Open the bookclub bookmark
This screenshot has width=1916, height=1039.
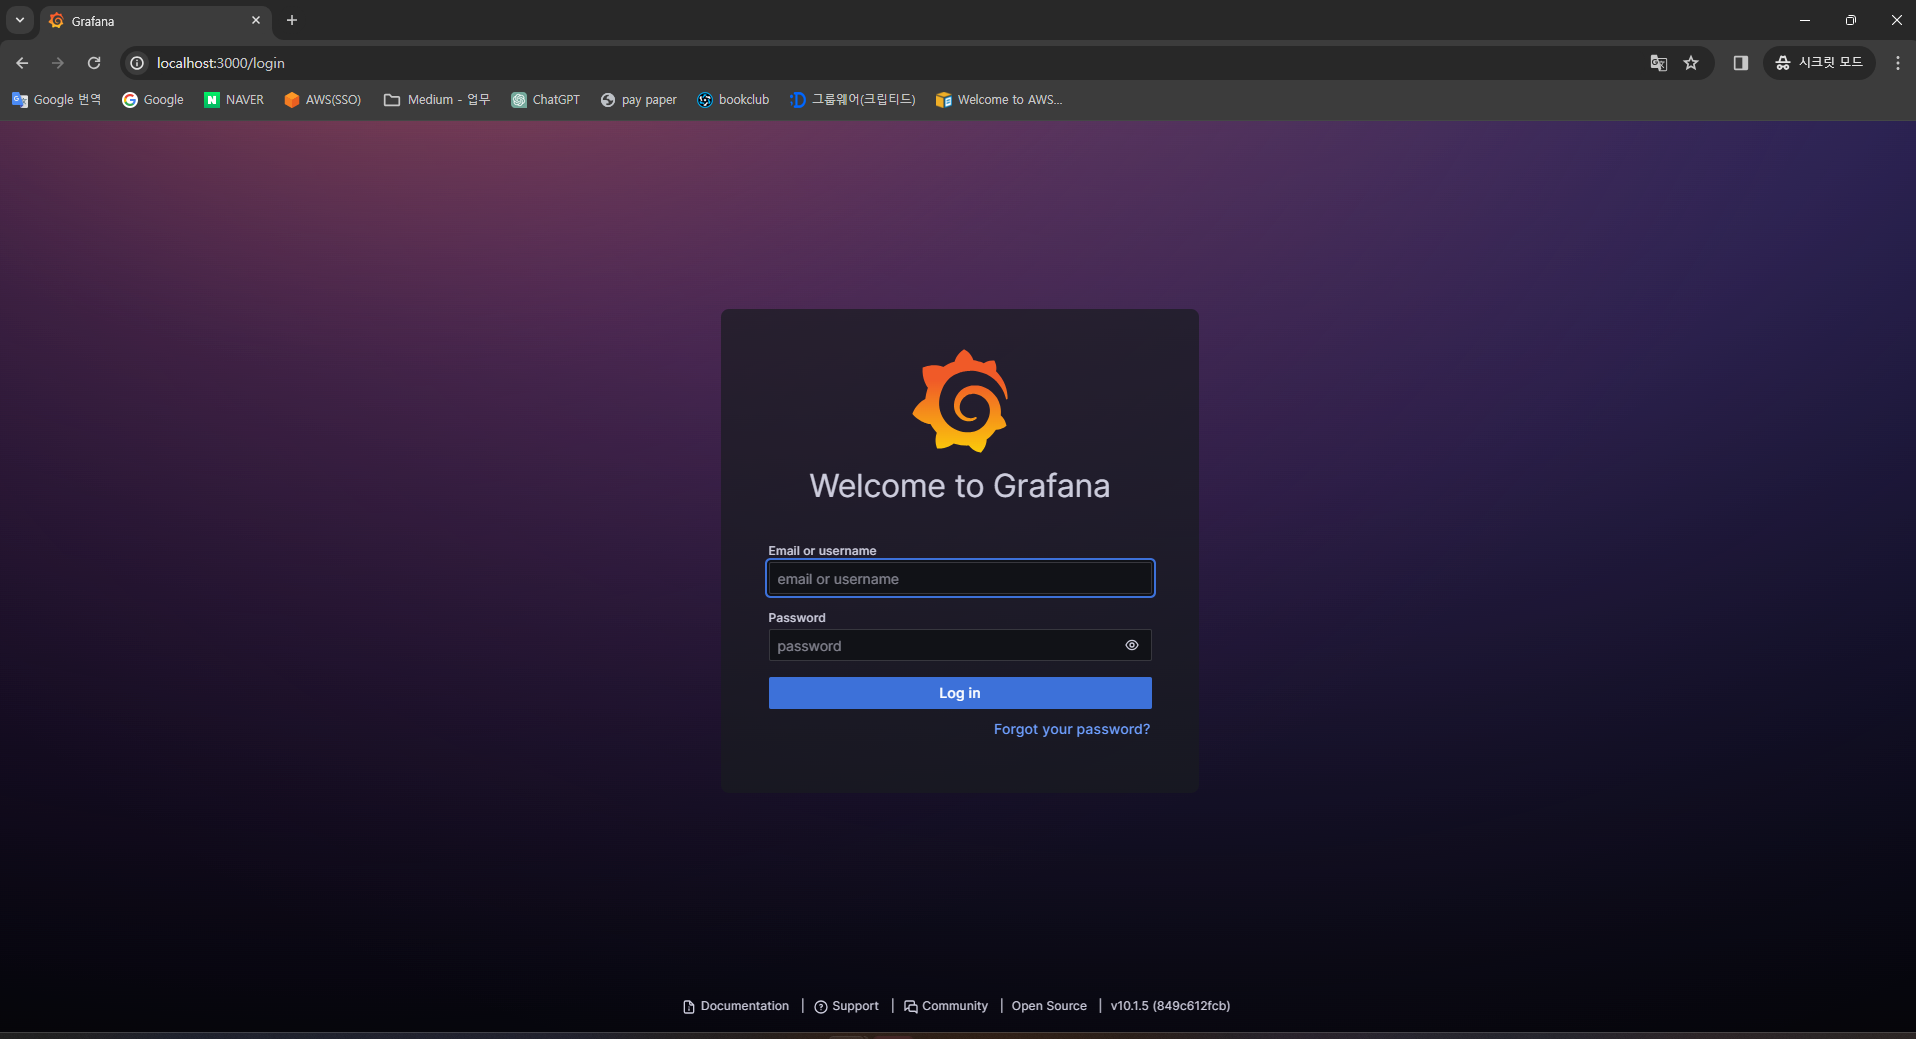point(734,100)
